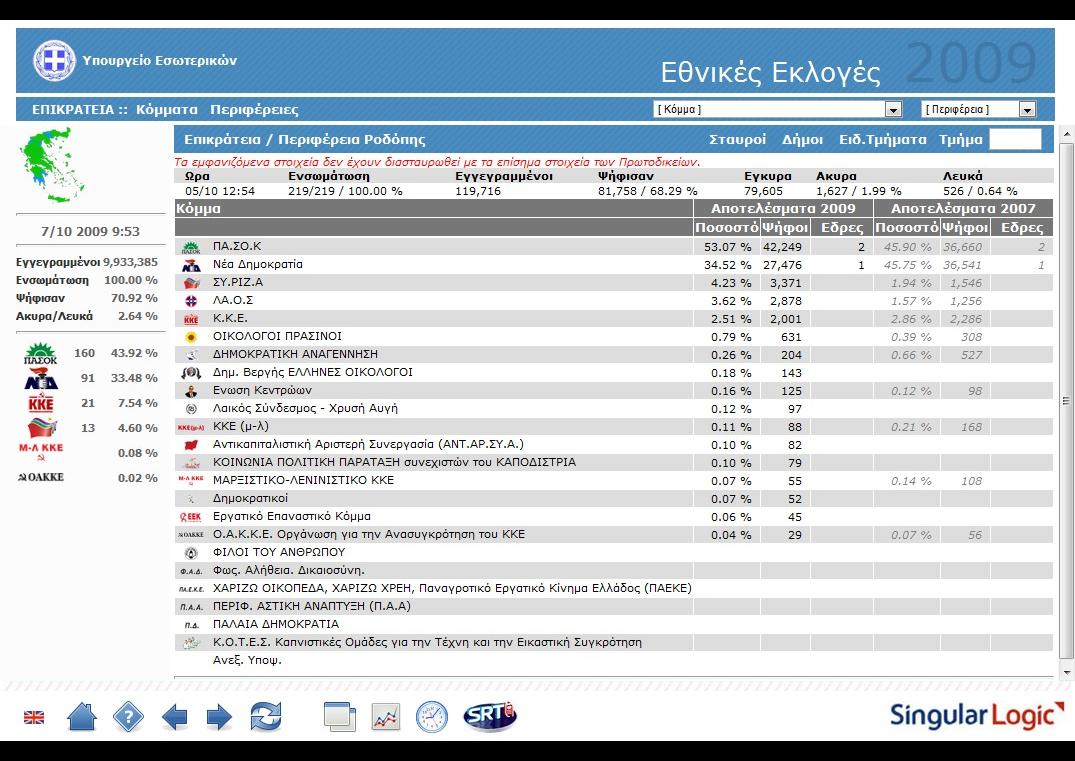Go back with the left arrow icon
Screen dimensions: 1075x761
click(x=174, y=718)
